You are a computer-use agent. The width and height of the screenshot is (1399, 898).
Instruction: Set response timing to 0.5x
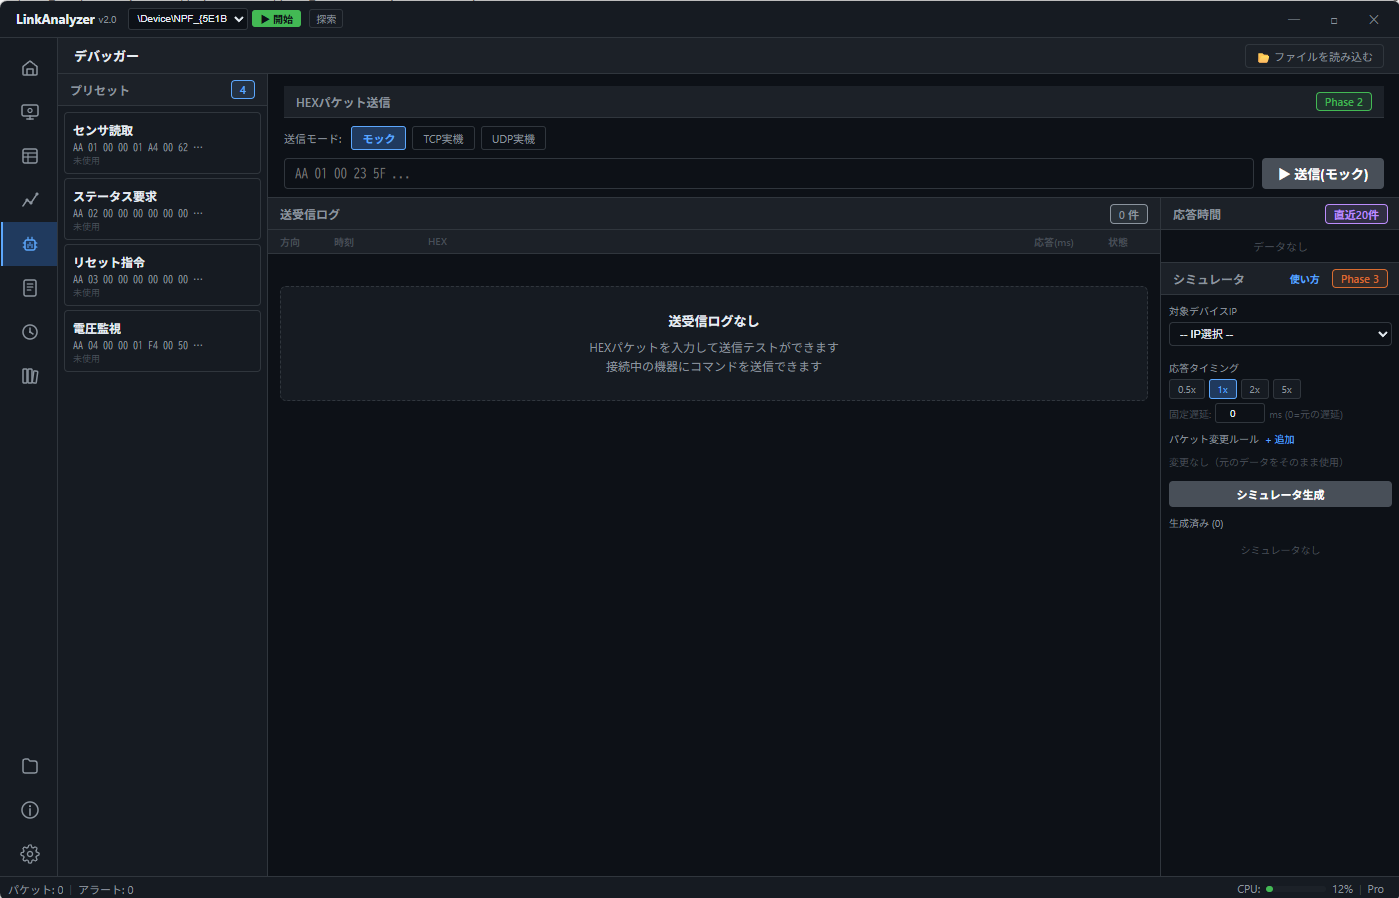click(x=1187, y=390)
